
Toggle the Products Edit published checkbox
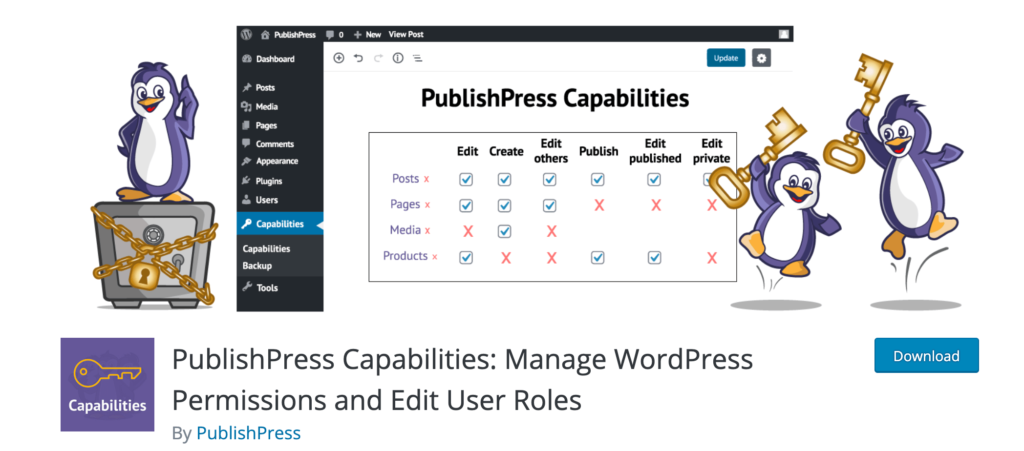pyautogui.click(x=654, y=257)
